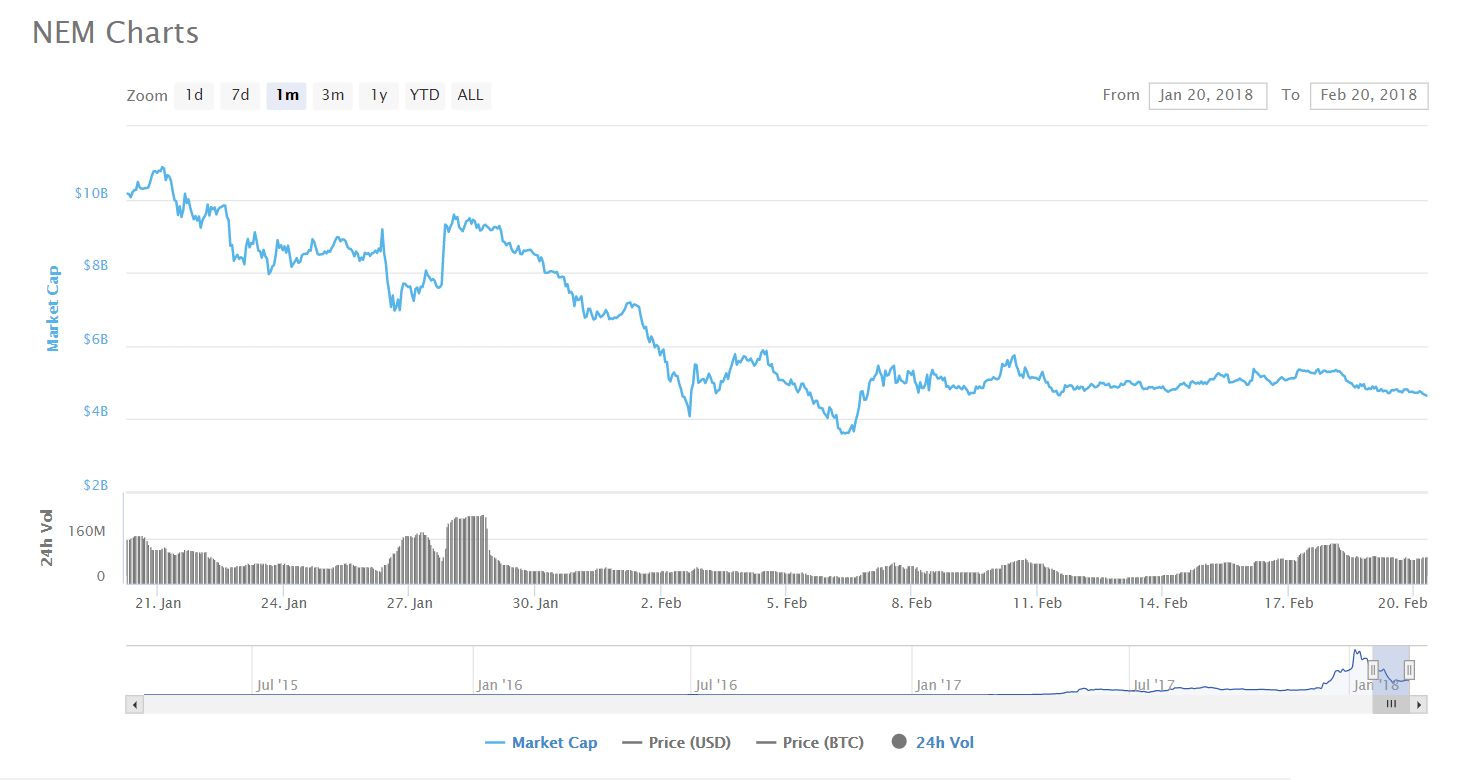Show ALL time range
This screenshot has height=780, width=1467.
coord(470,95)
